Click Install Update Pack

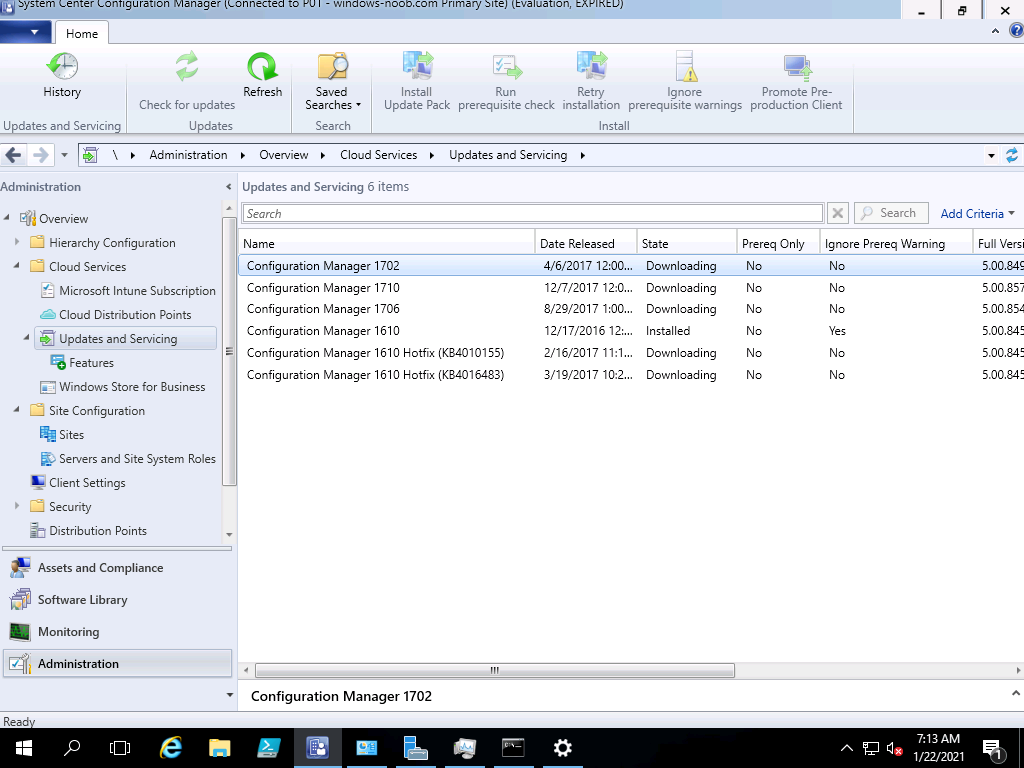(417, 81)
